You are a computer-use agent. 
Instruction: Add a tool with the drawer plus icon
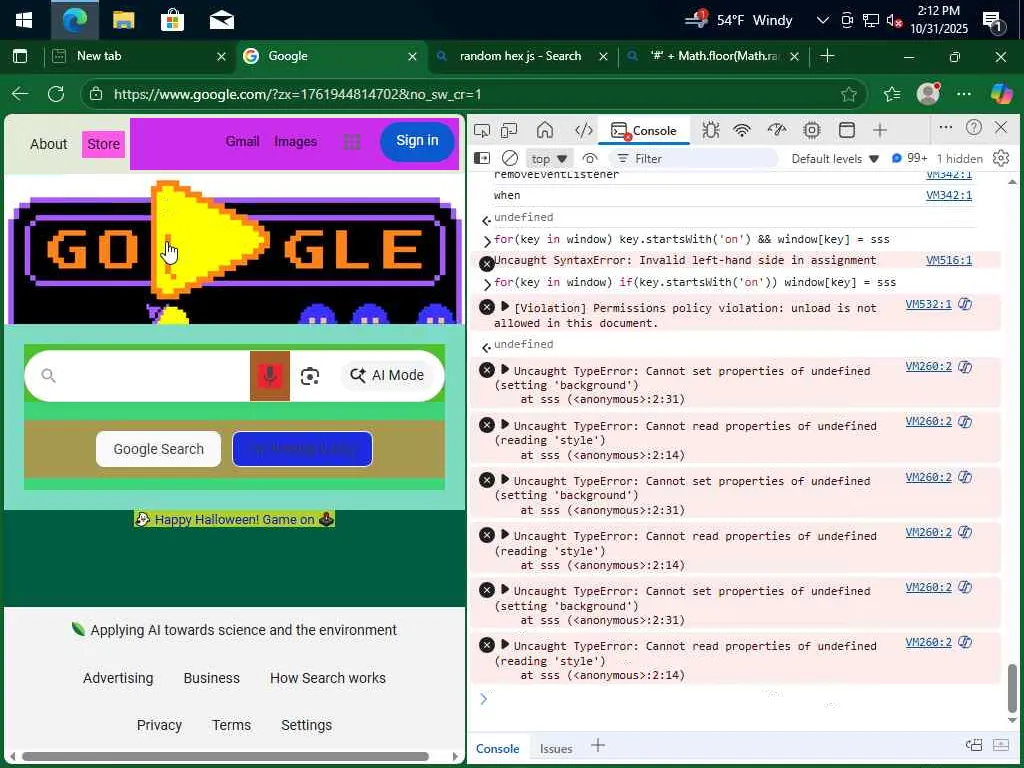[598, 745]
